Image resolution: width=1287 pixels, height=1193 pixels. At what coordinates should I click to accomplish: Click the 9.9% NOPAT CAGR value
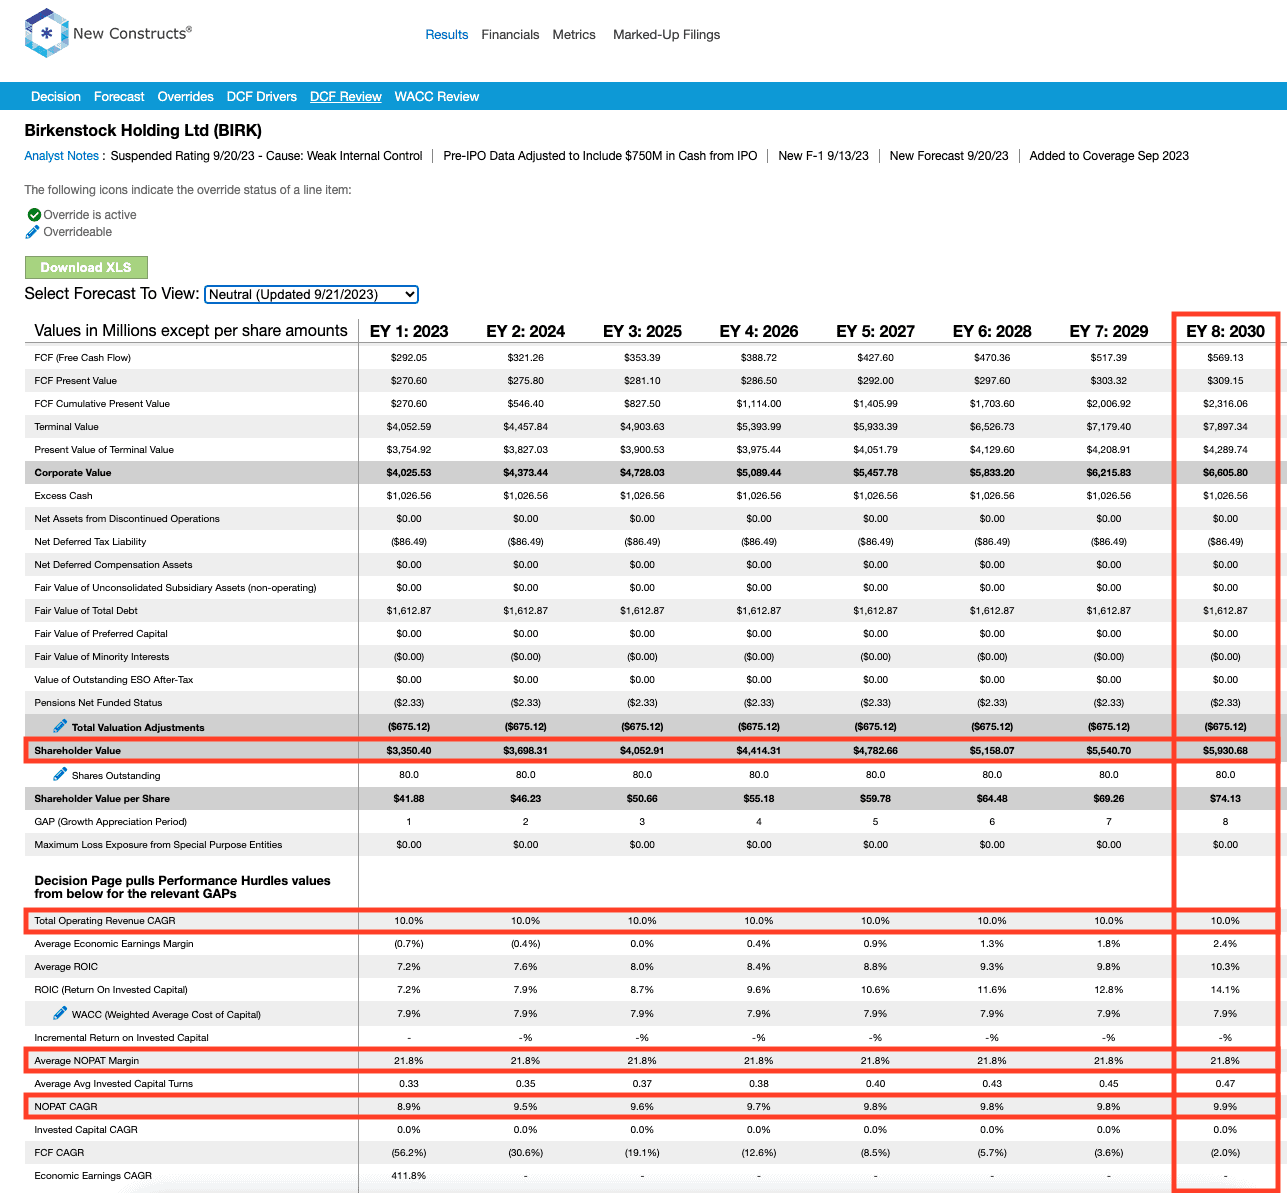[x=1225, y=1106]
